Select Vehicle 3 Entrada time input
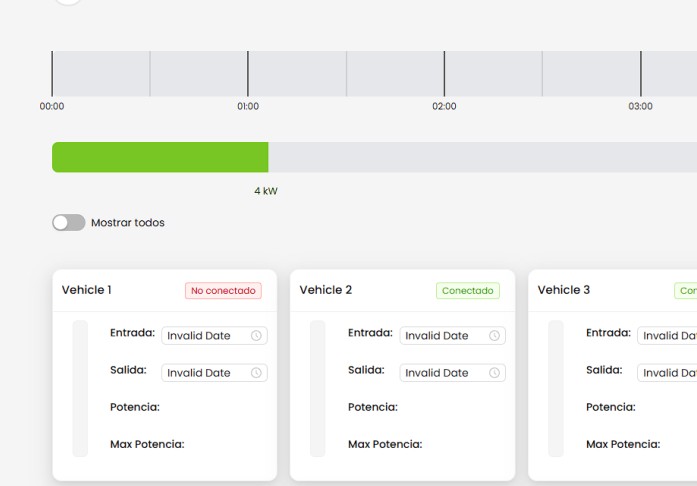The width and height of the screenshot is (697, 486). point(667,336)
